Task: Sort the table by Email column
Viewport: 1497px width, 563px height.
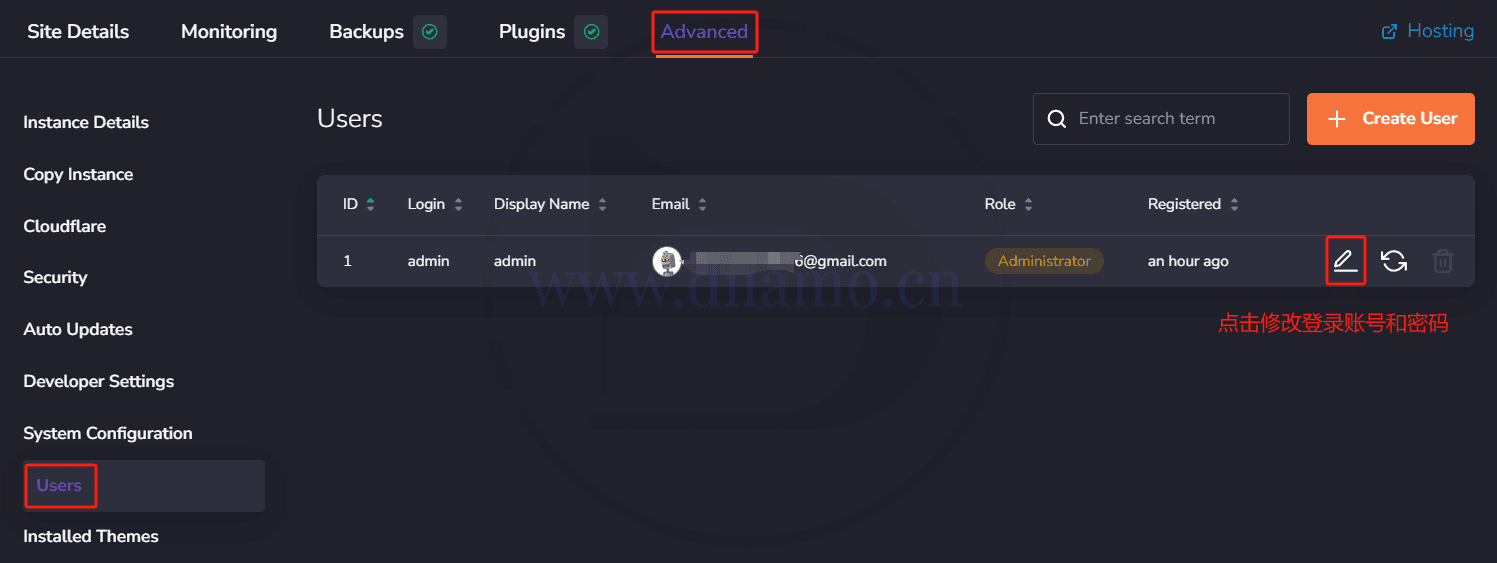Action: pyautogui.click(x=679, y=204)
